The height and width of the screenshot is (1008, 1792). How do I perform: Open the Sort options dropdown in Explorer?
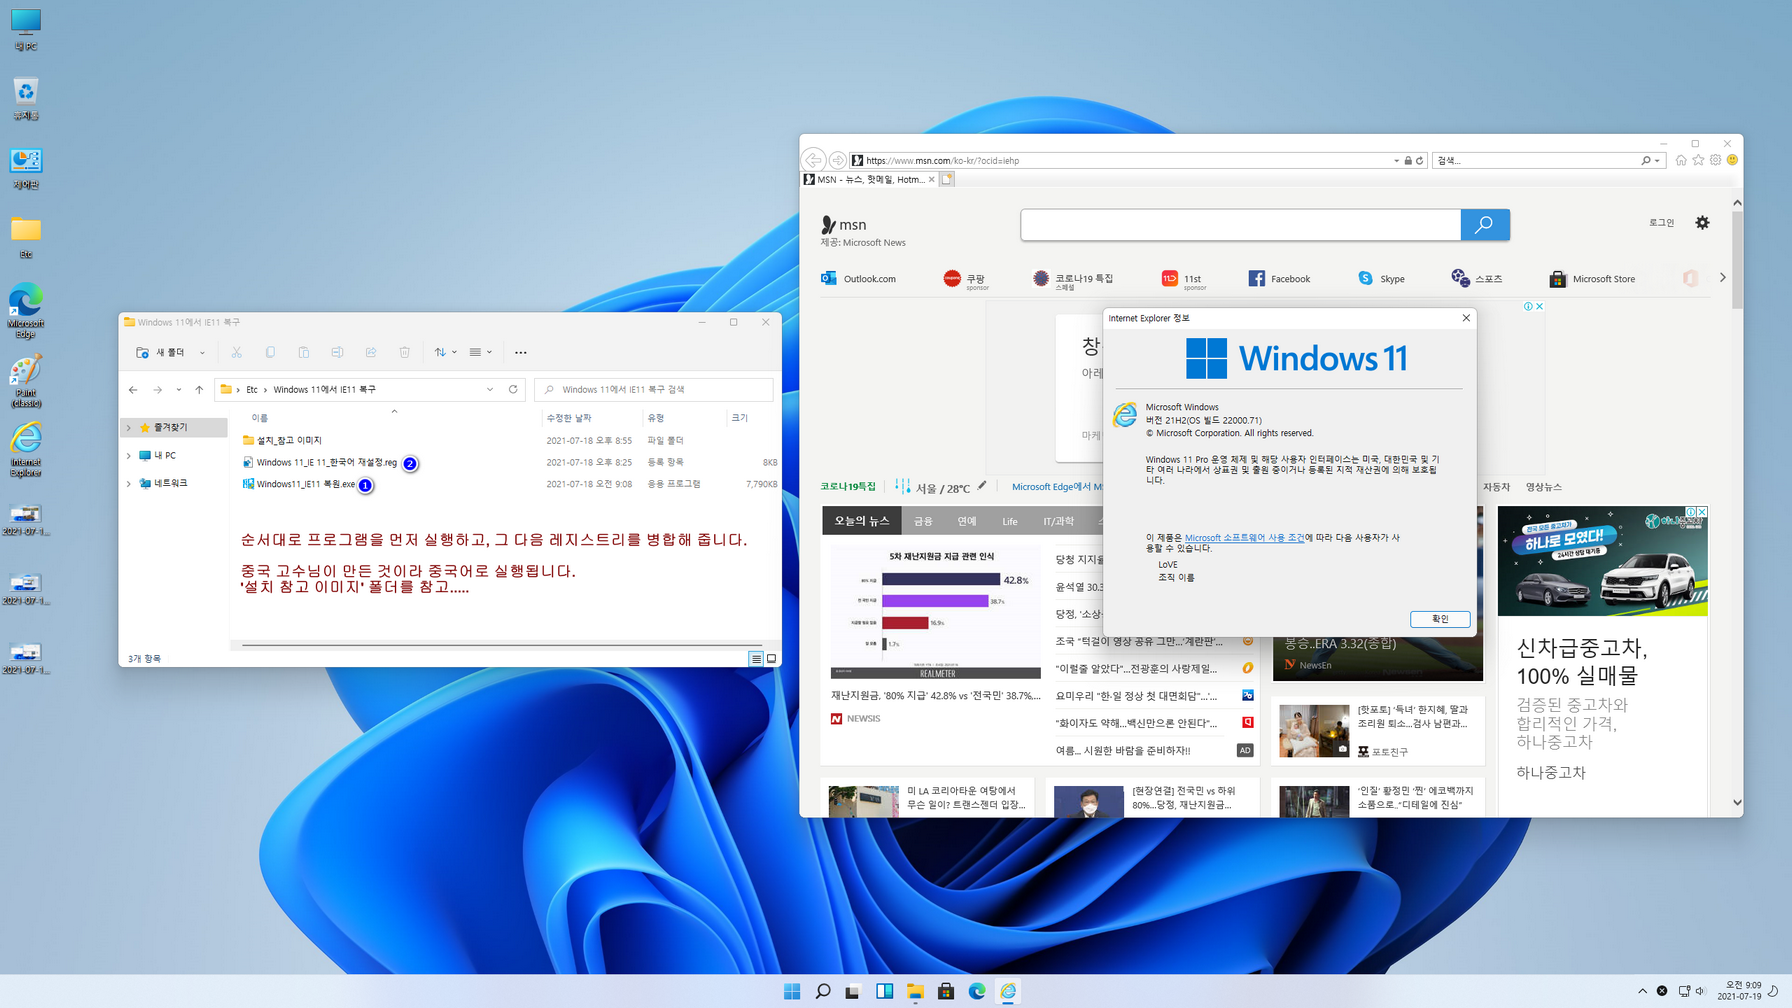coord(446,352)
